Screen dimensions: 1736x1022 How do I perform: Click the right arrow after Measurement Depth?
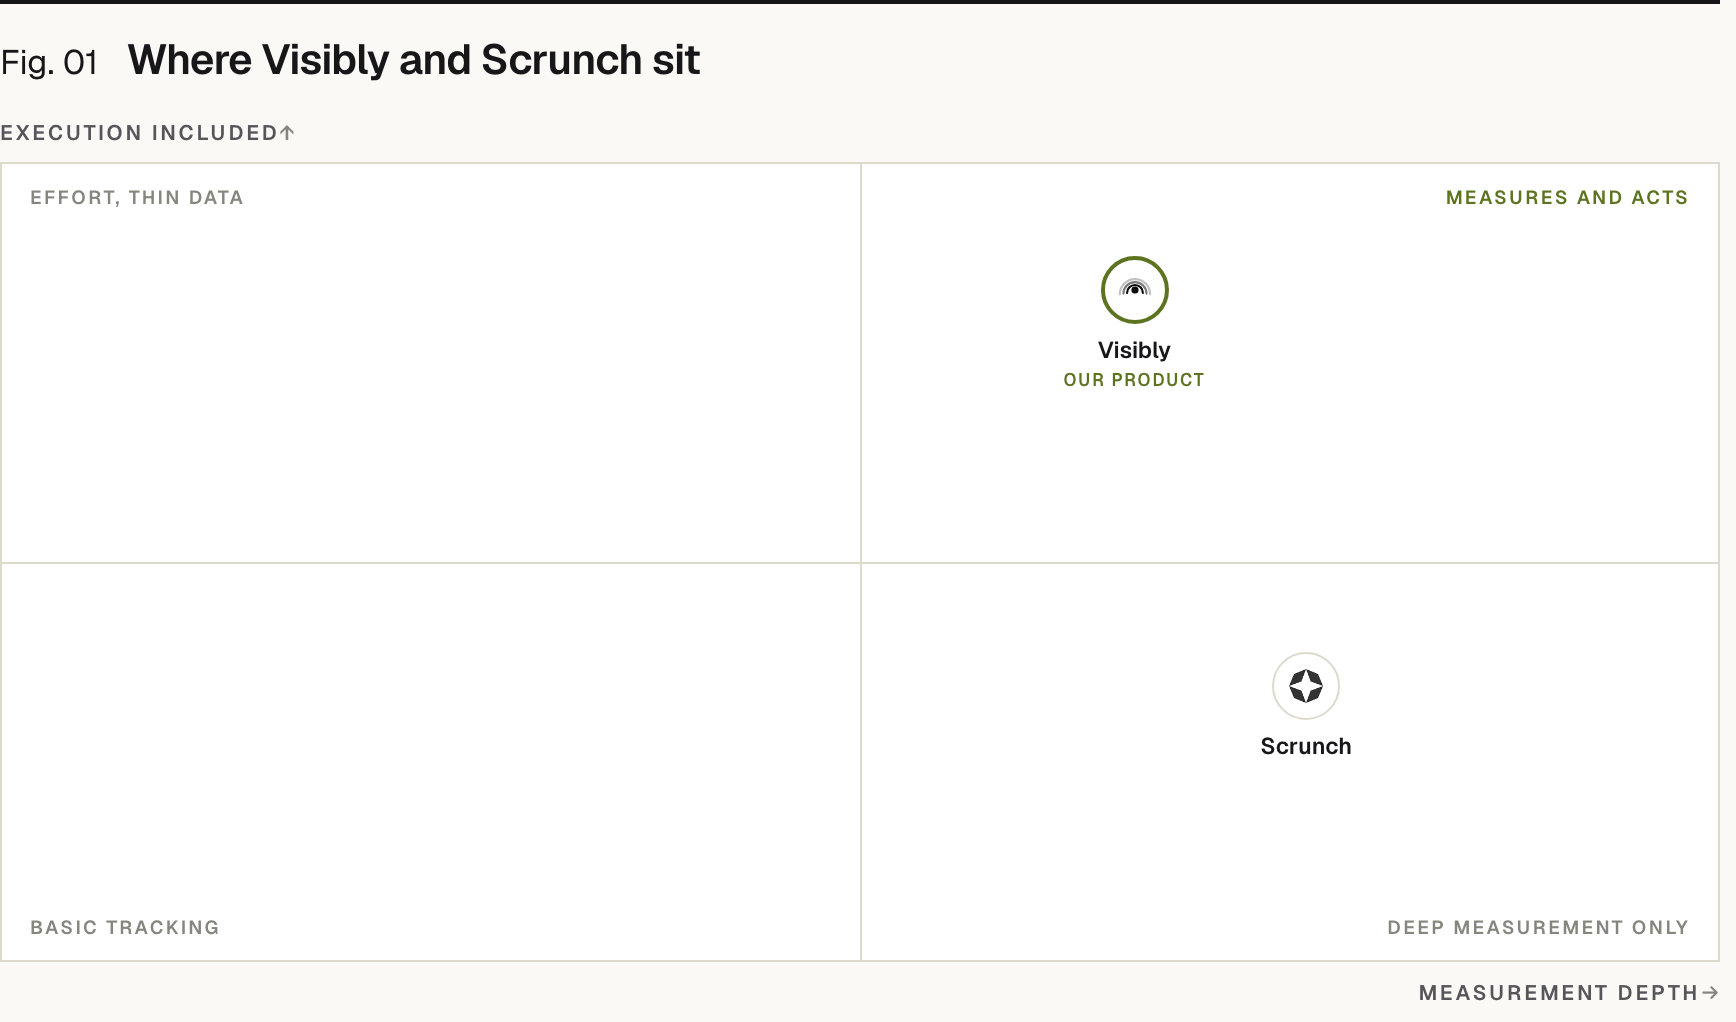[x=1709, y=993]
